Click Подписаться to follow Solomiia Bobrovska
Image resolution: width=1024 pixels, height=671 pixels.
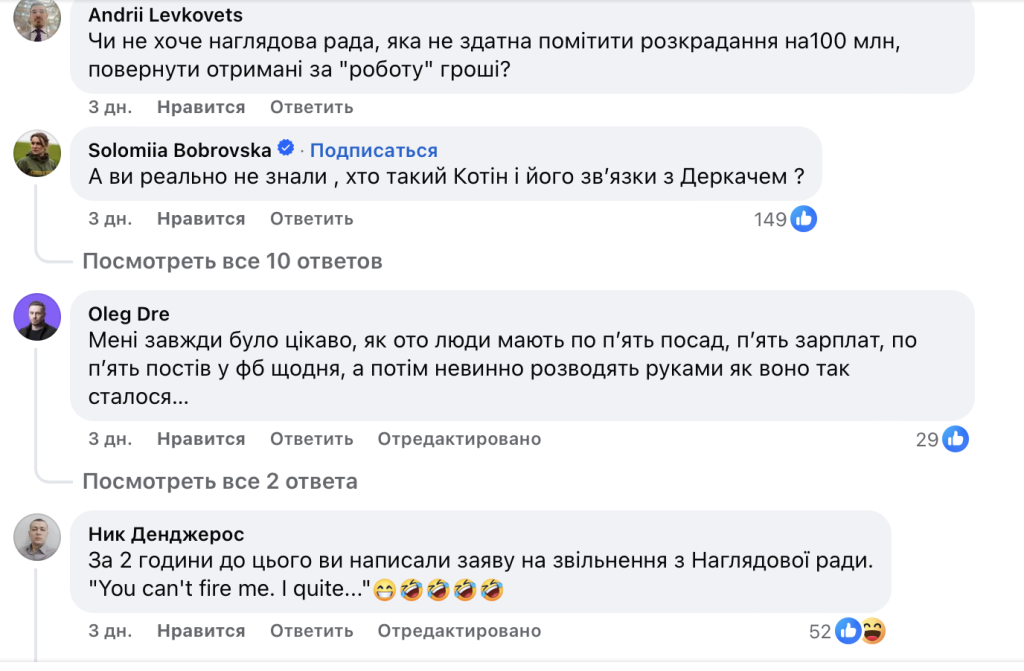click(373, 150)
